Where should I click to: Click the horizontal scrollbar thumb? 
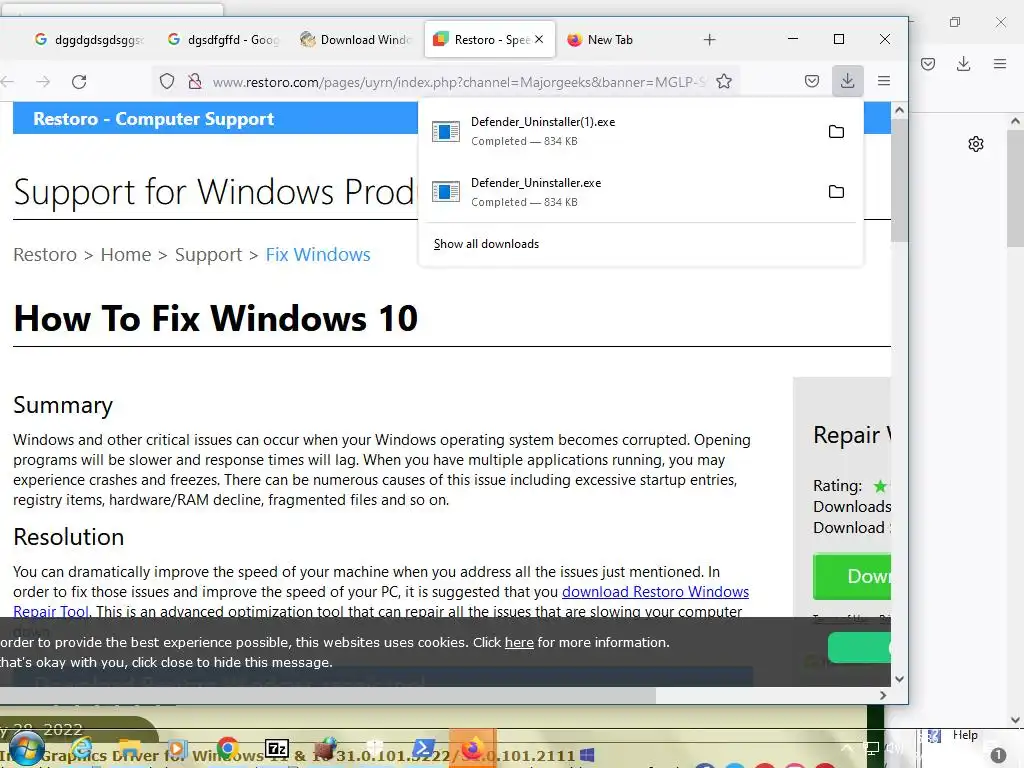pos(328,696)
